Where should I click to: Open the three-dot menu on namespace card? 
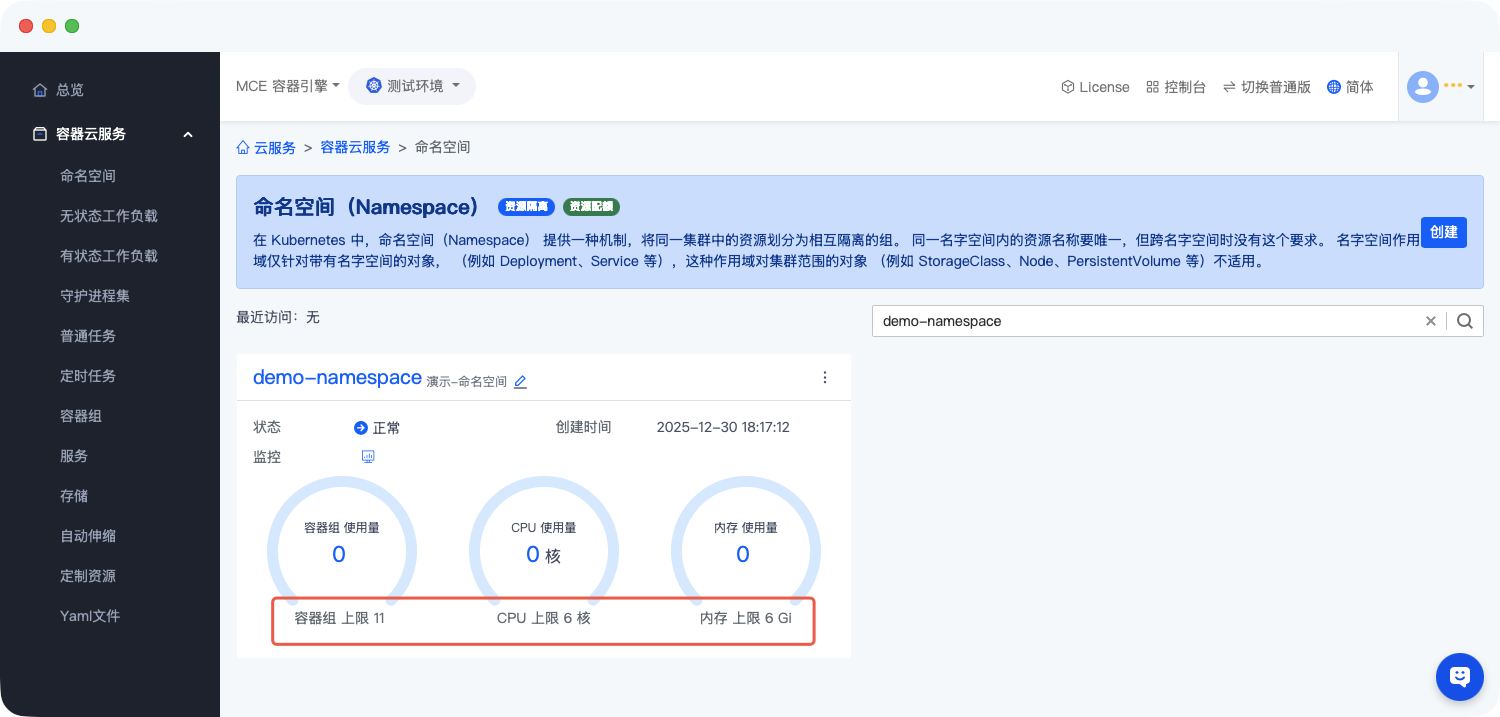click(x=825, y=377)
